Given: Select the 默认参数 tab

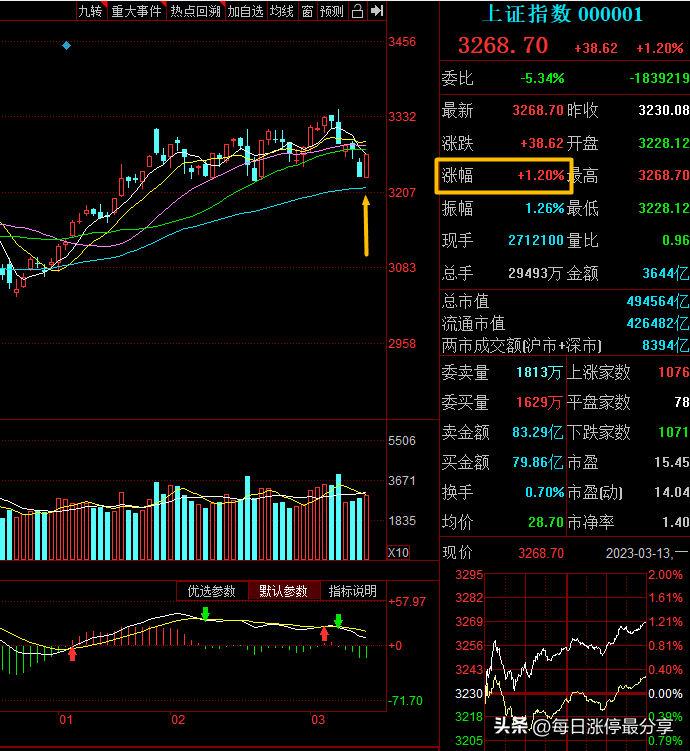Looking at the screenshot, I should click(284, 591).
